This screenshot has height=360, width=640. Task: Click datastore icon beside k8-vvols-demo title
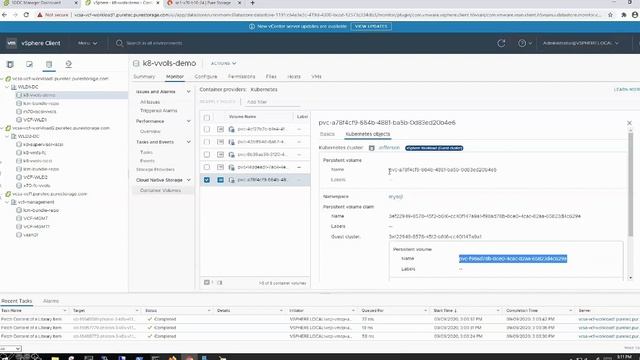[136, 63]
